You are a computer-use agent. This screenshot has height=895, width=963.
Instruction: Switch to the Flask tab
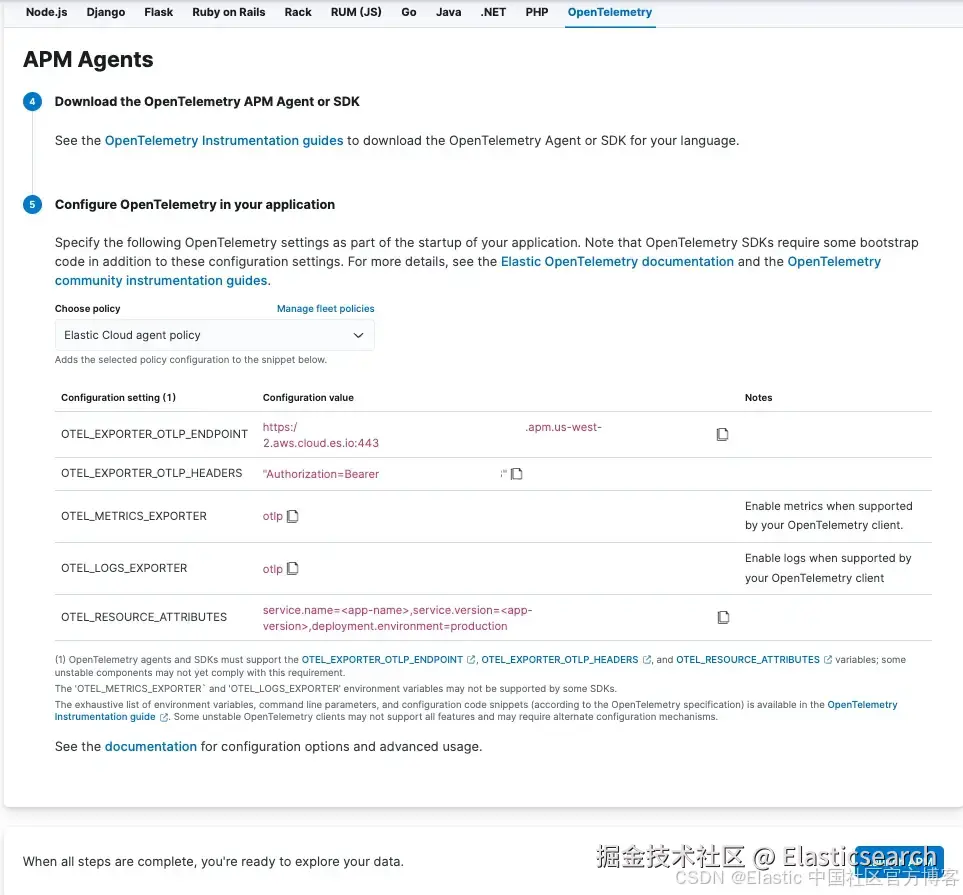[x=158, y=12]
